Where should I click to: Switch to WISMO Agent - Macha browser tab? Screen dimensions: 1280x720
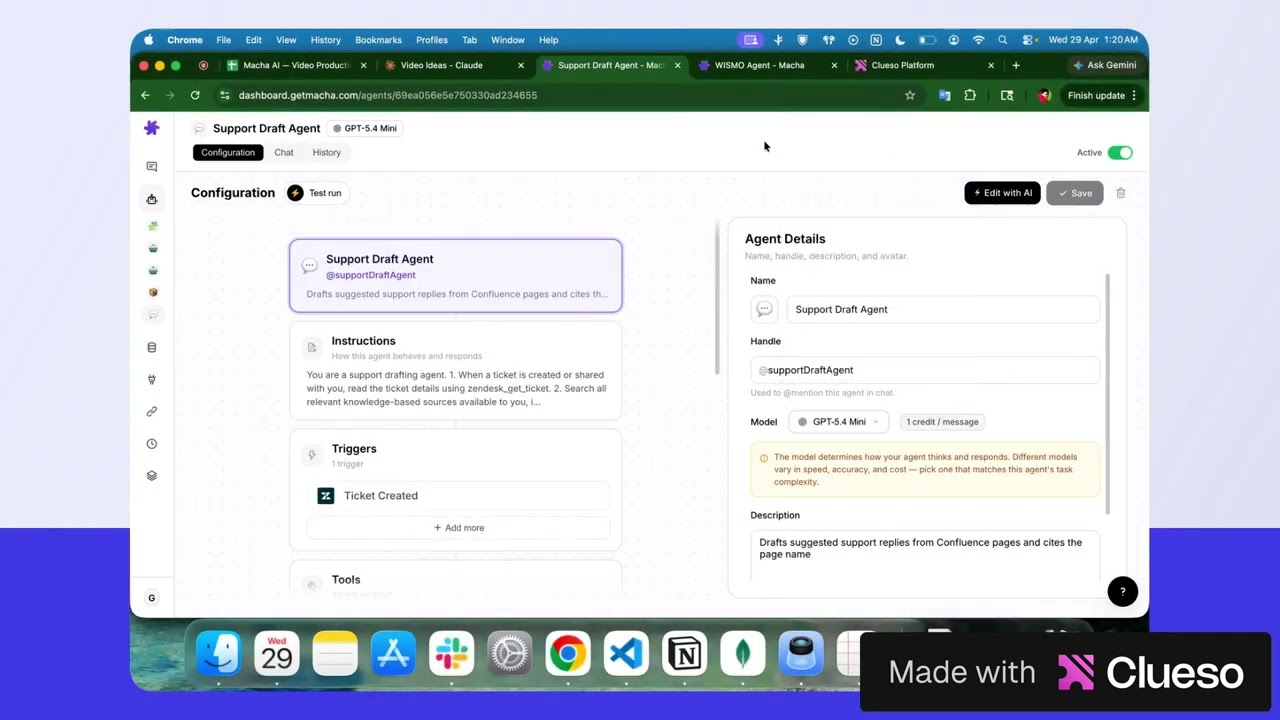coord(760,65)
